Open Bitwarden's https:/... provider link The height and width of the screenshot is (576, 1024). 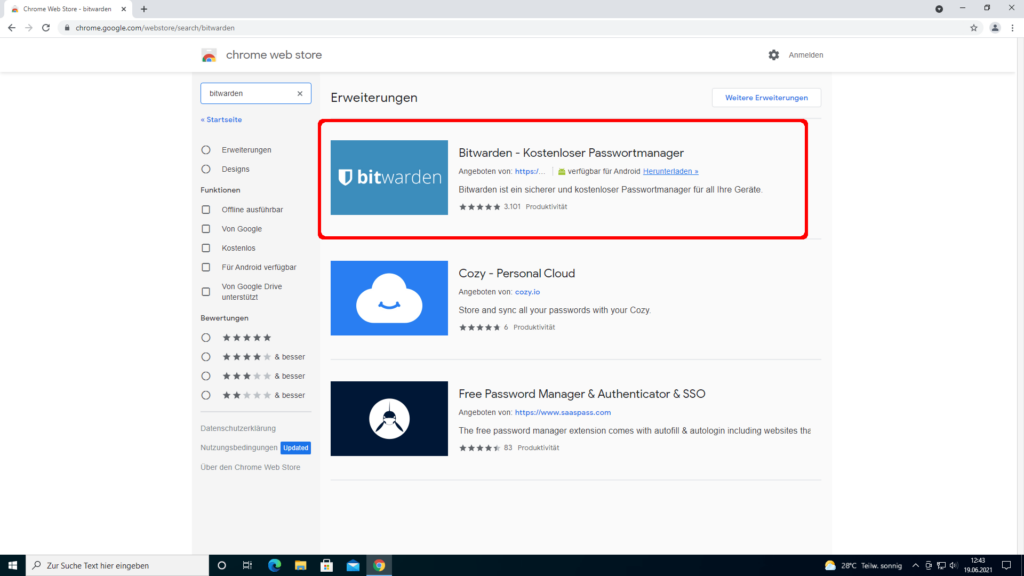coord(530,171)
